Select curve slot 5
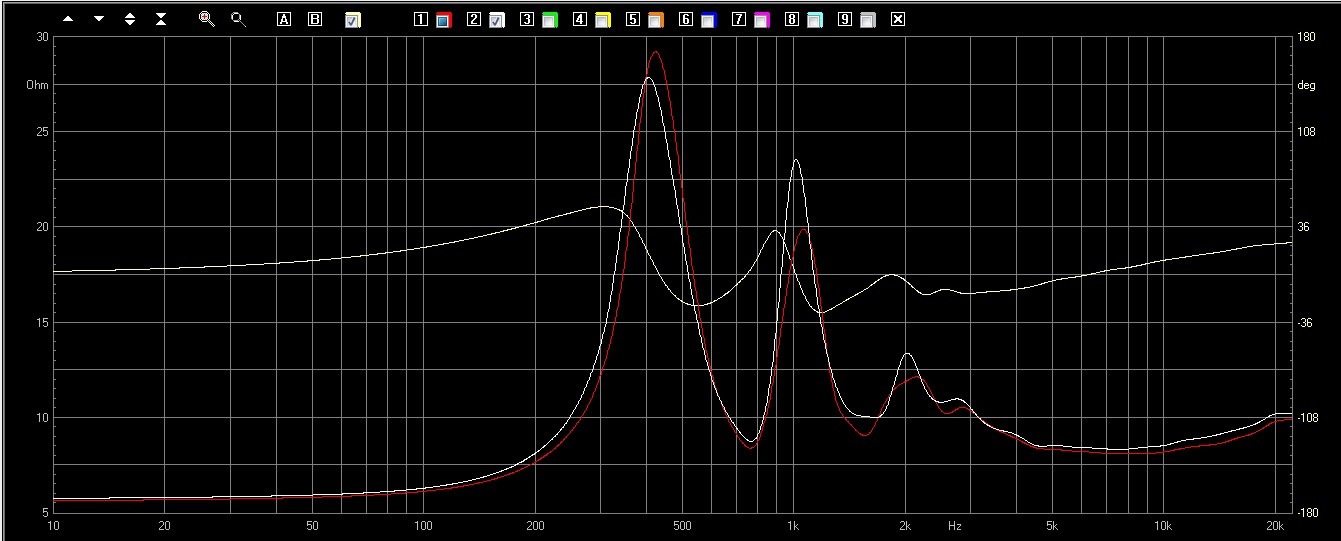 point(633,19)
